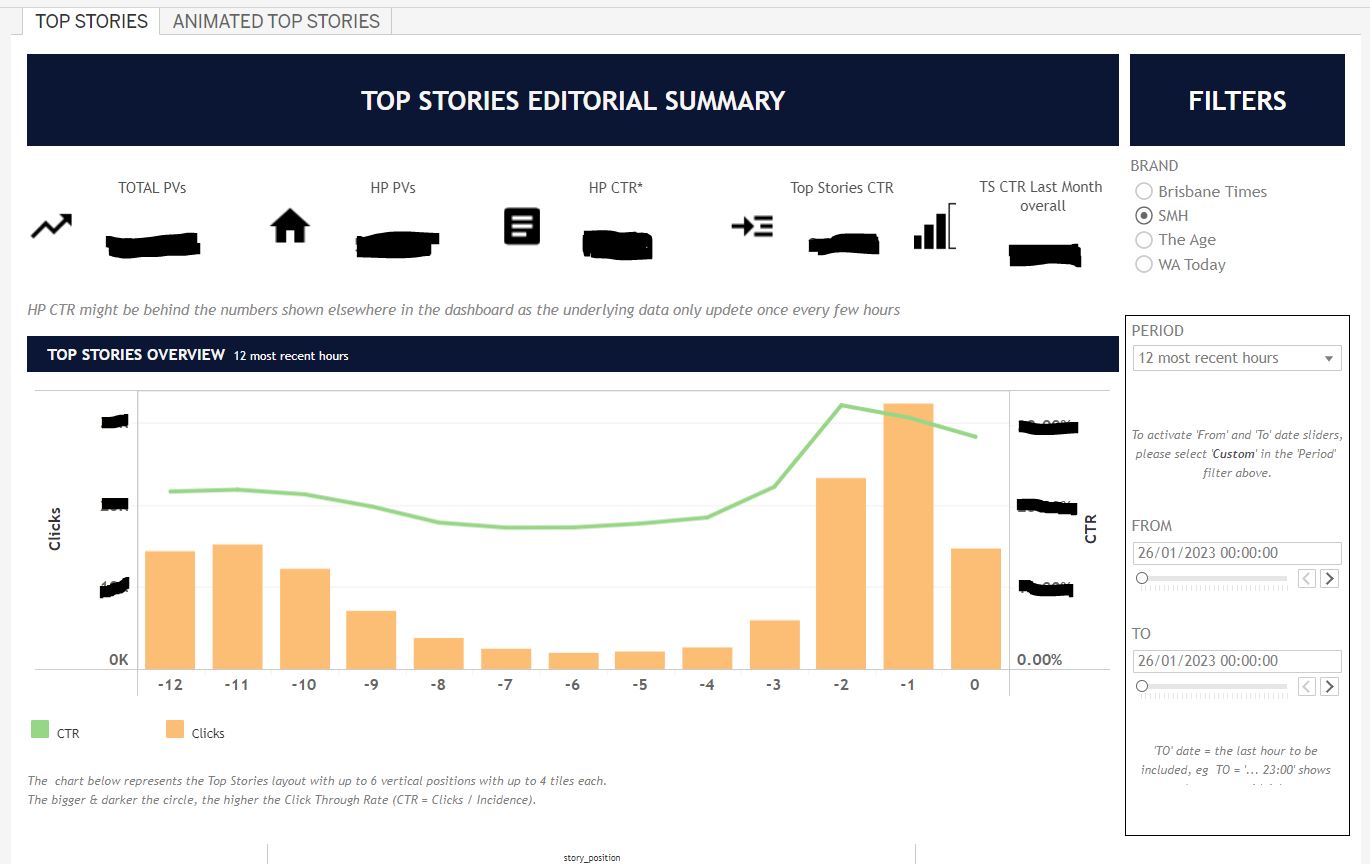Click the FROM date input field
Image resolution: width=1370 pixels, height=864 pixels.
pos(1237,553)
